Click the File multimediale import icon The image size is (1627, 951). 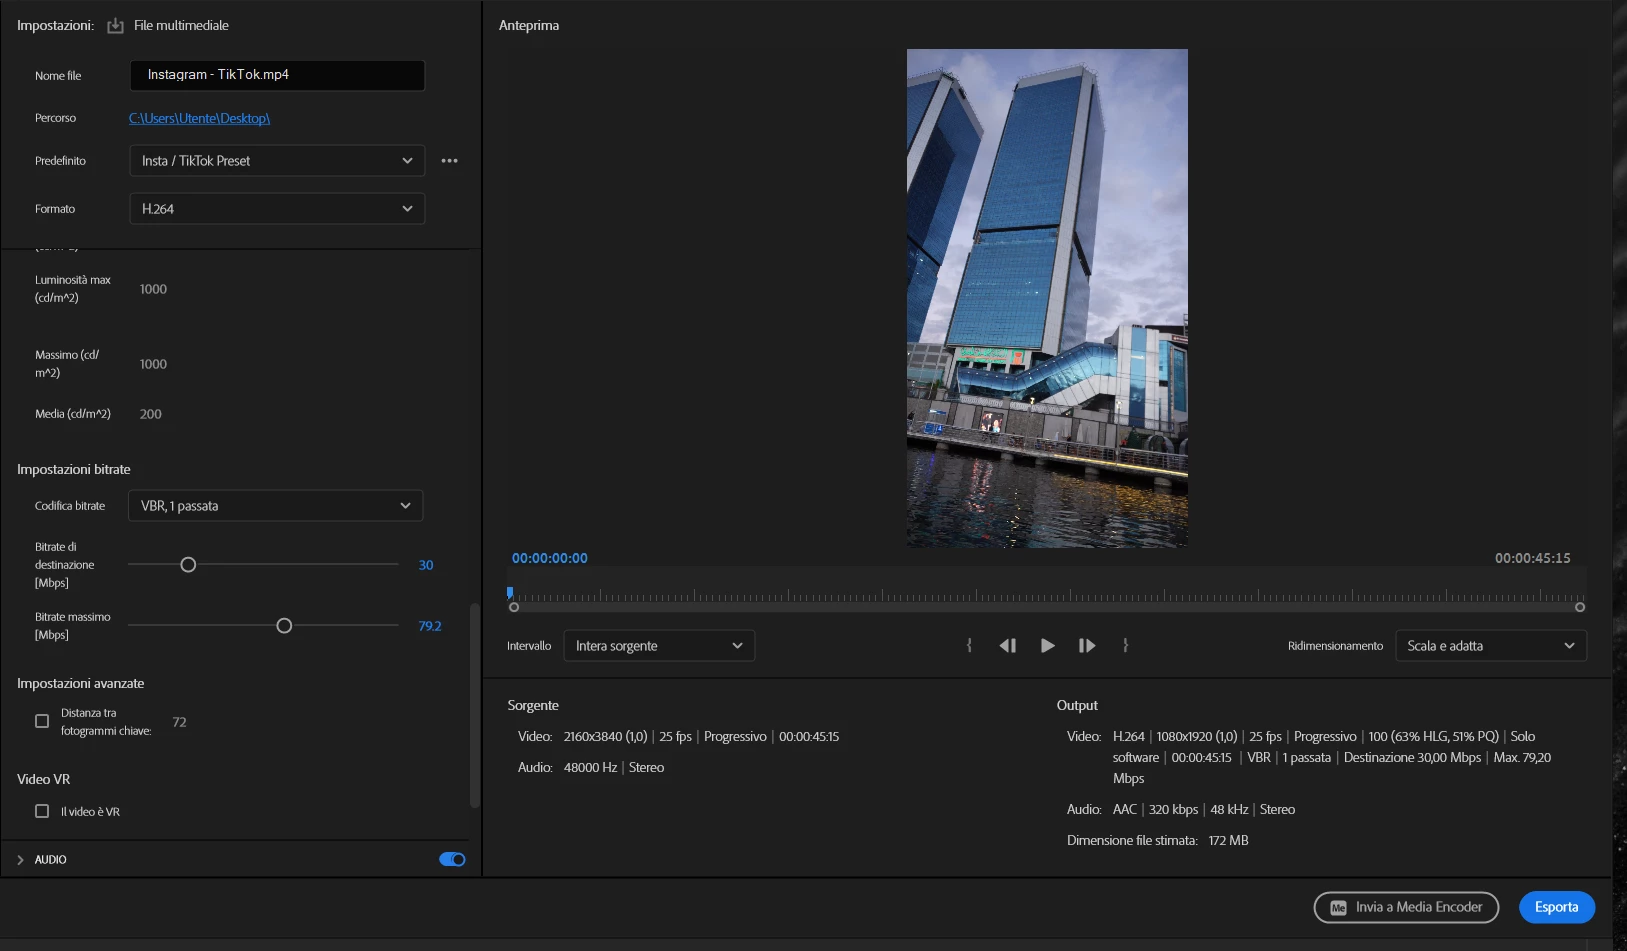[115, 26]
